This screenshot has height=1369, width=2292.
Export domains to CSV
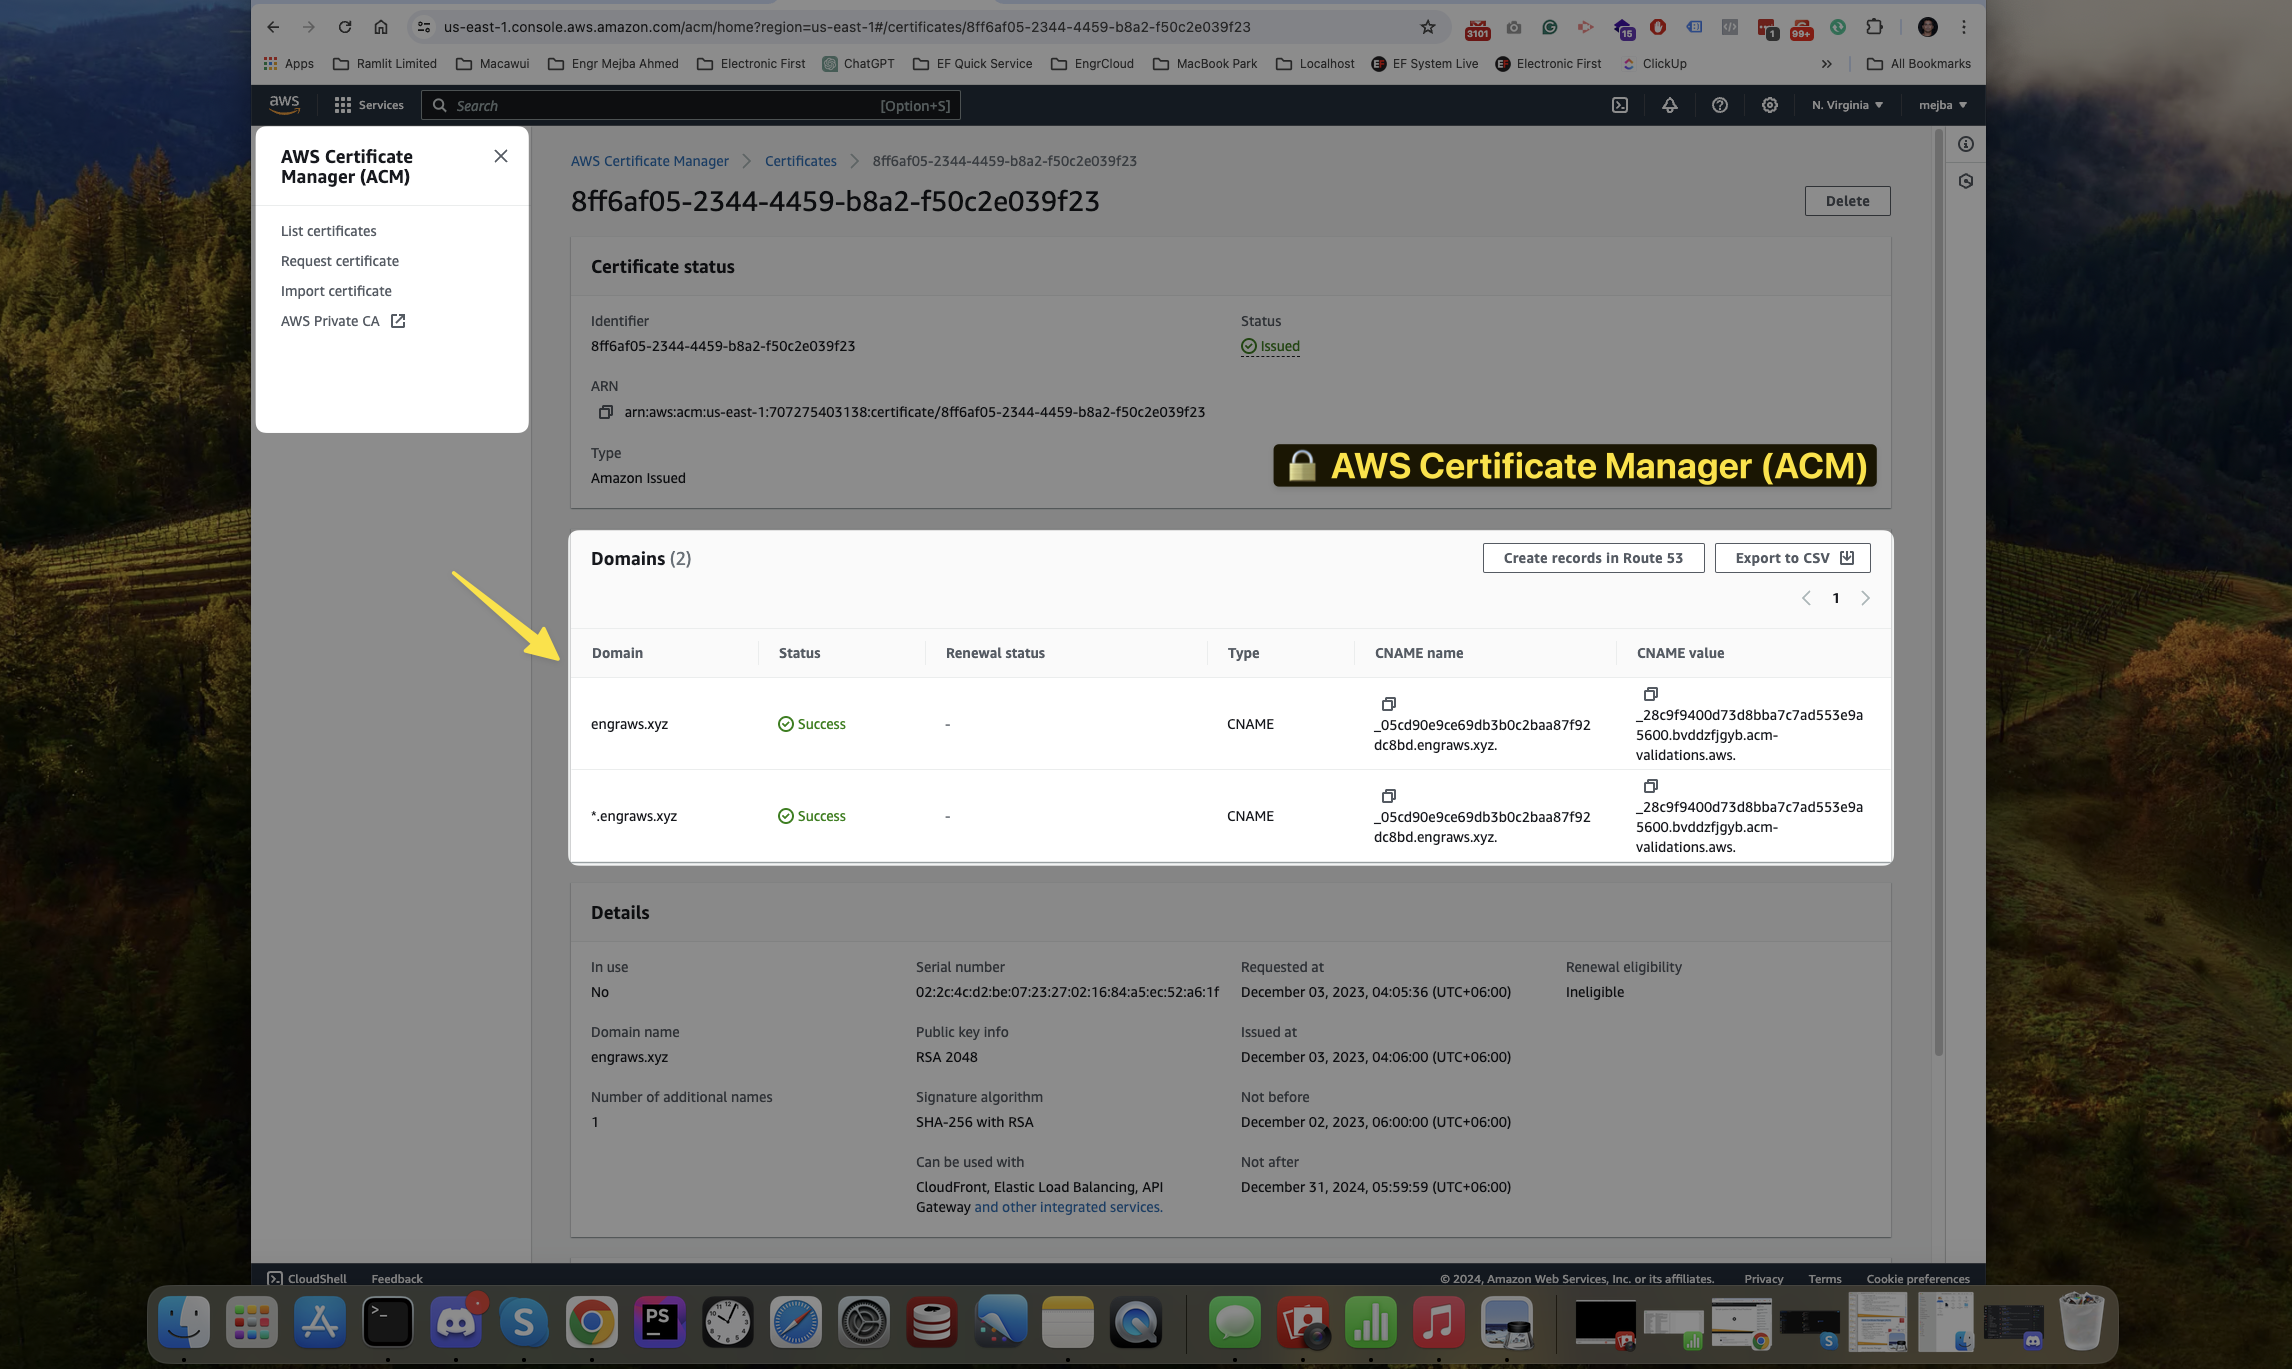[1792, 558]
